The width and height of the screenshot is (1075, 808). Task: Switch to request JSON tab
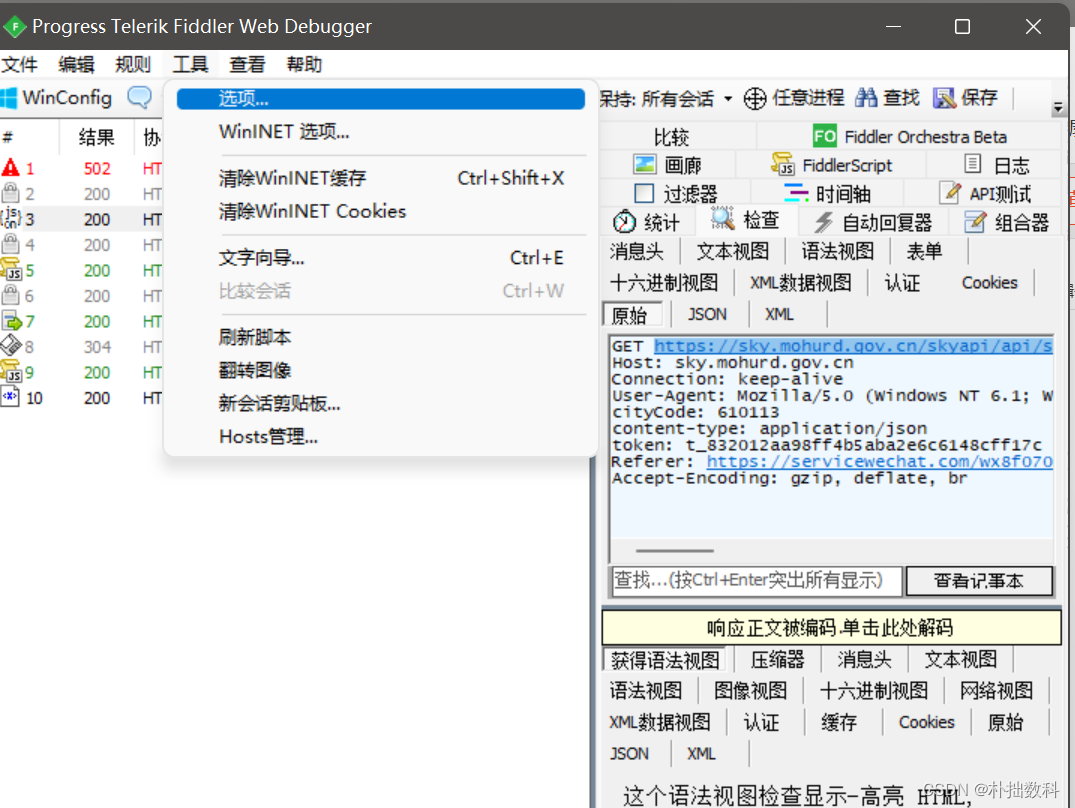pos(707,315)
